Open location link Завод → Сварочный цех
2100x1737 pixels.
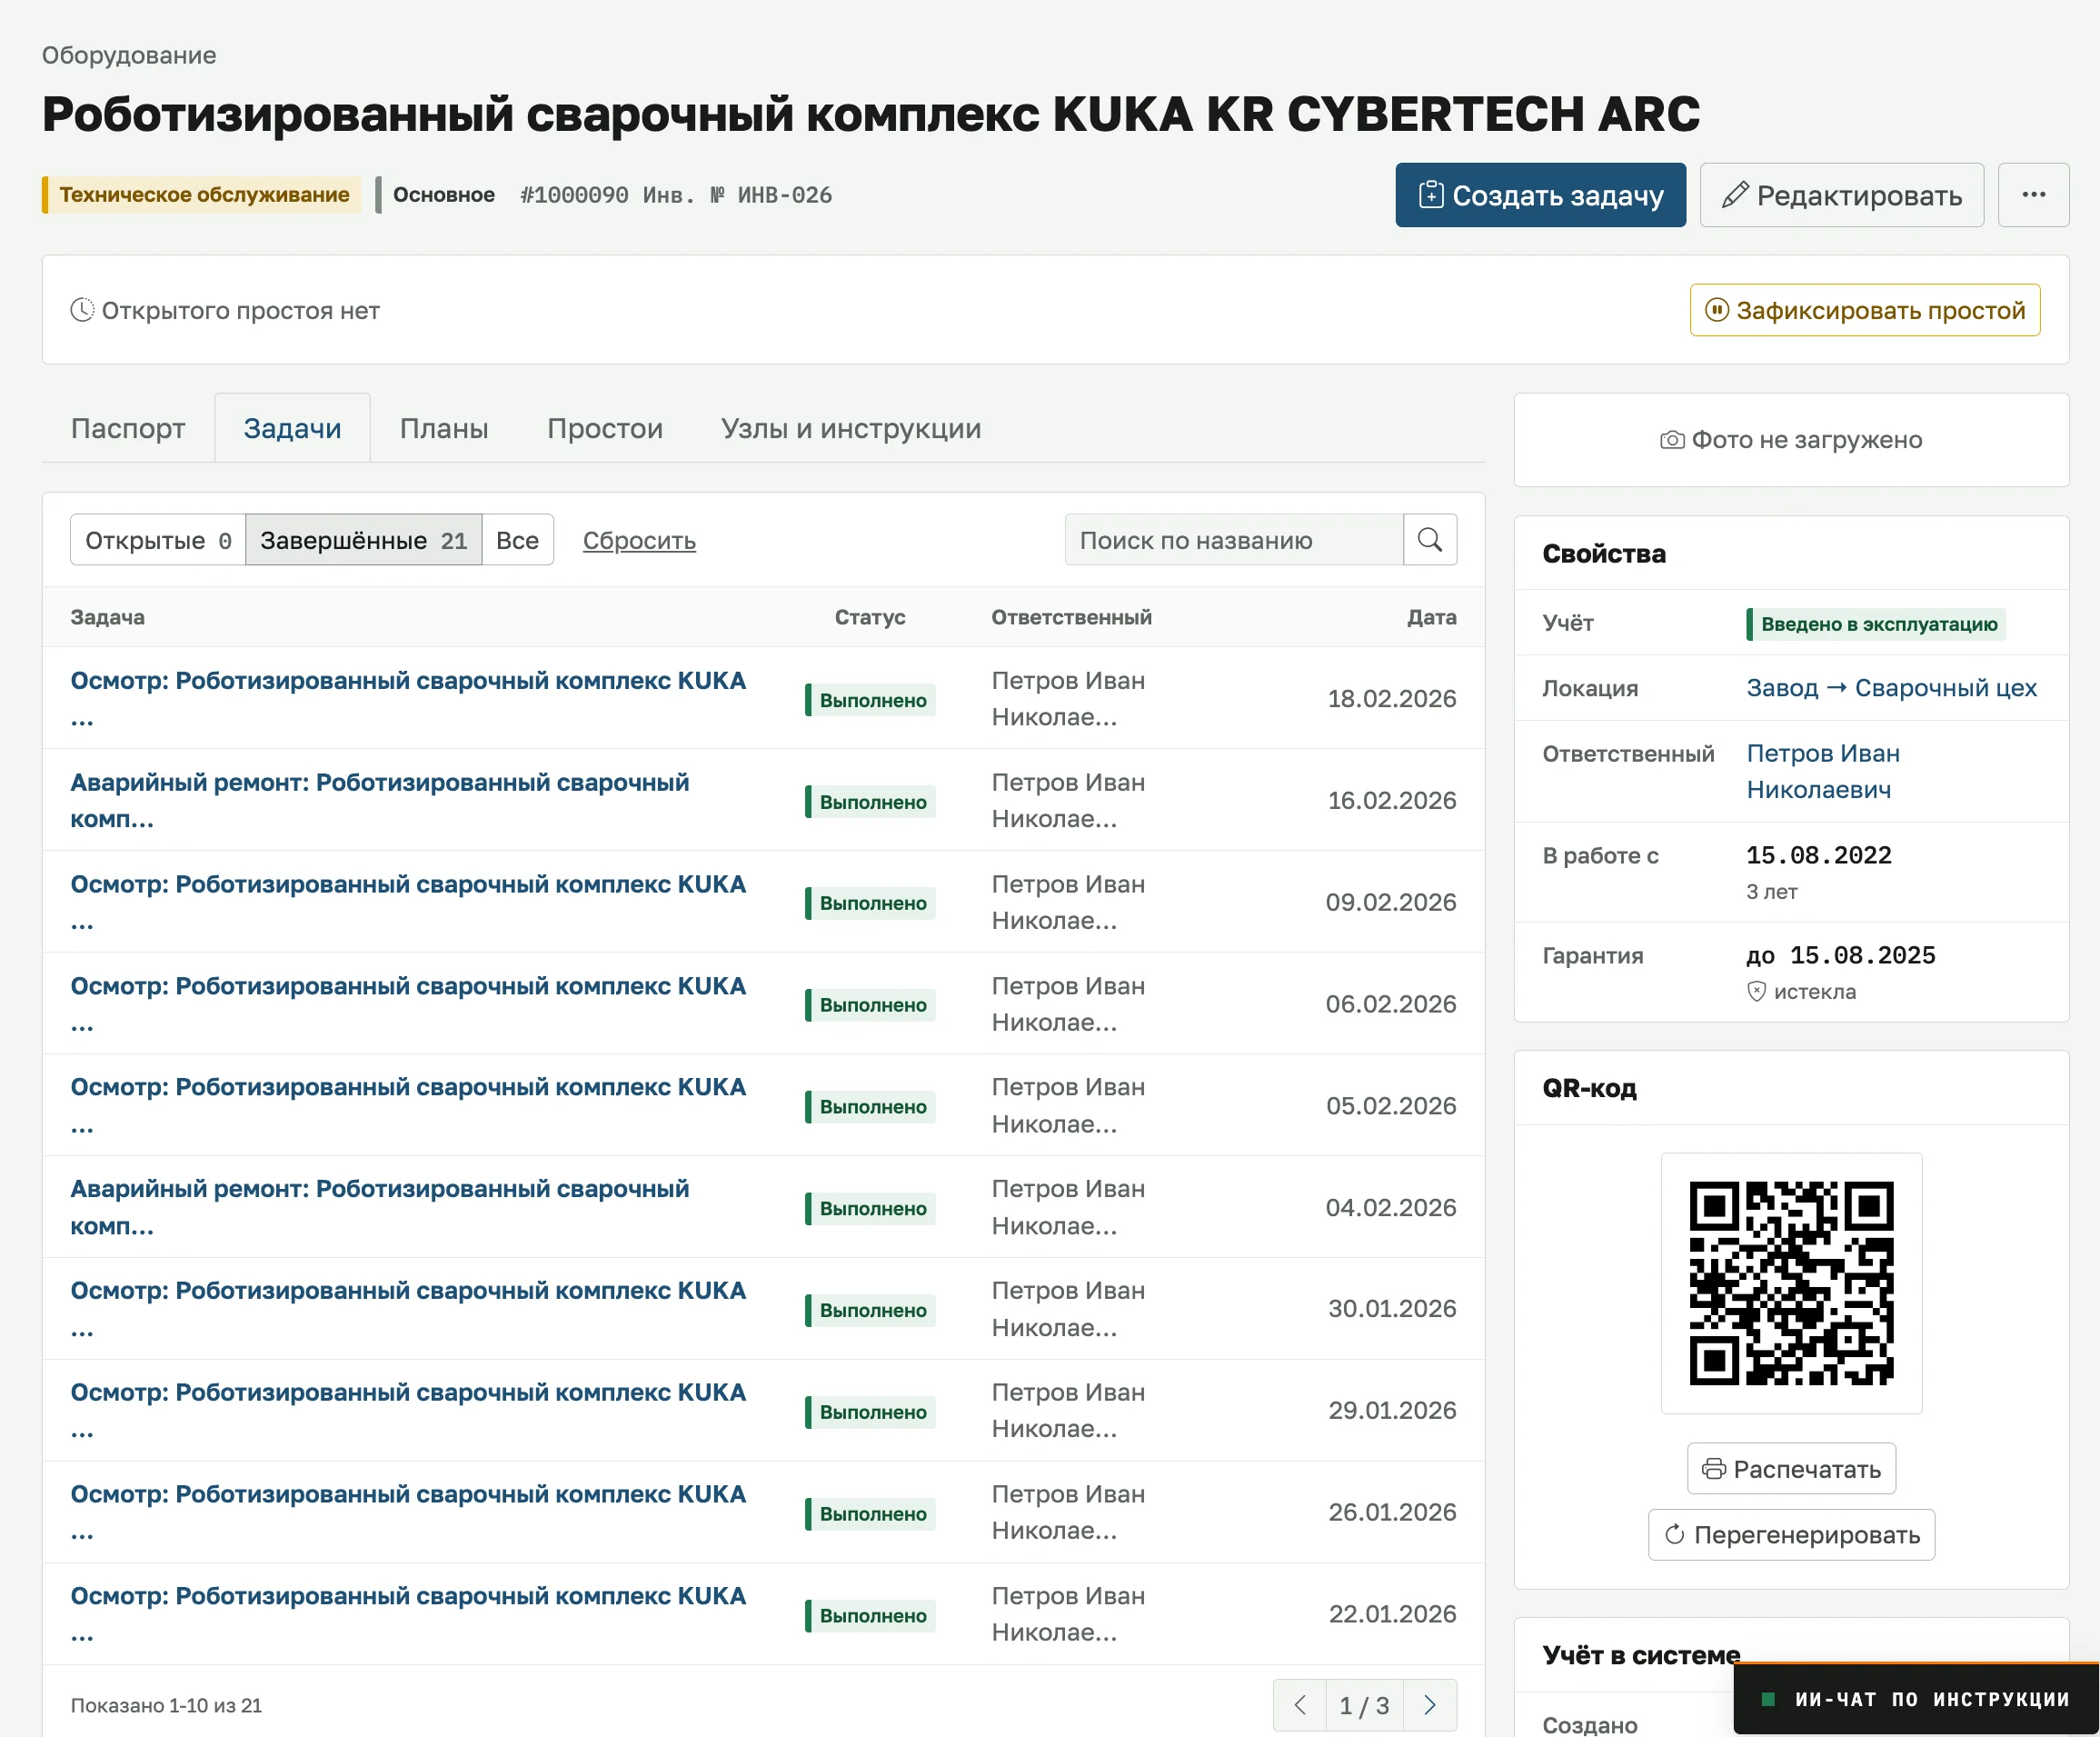[x=1891, y=687]
